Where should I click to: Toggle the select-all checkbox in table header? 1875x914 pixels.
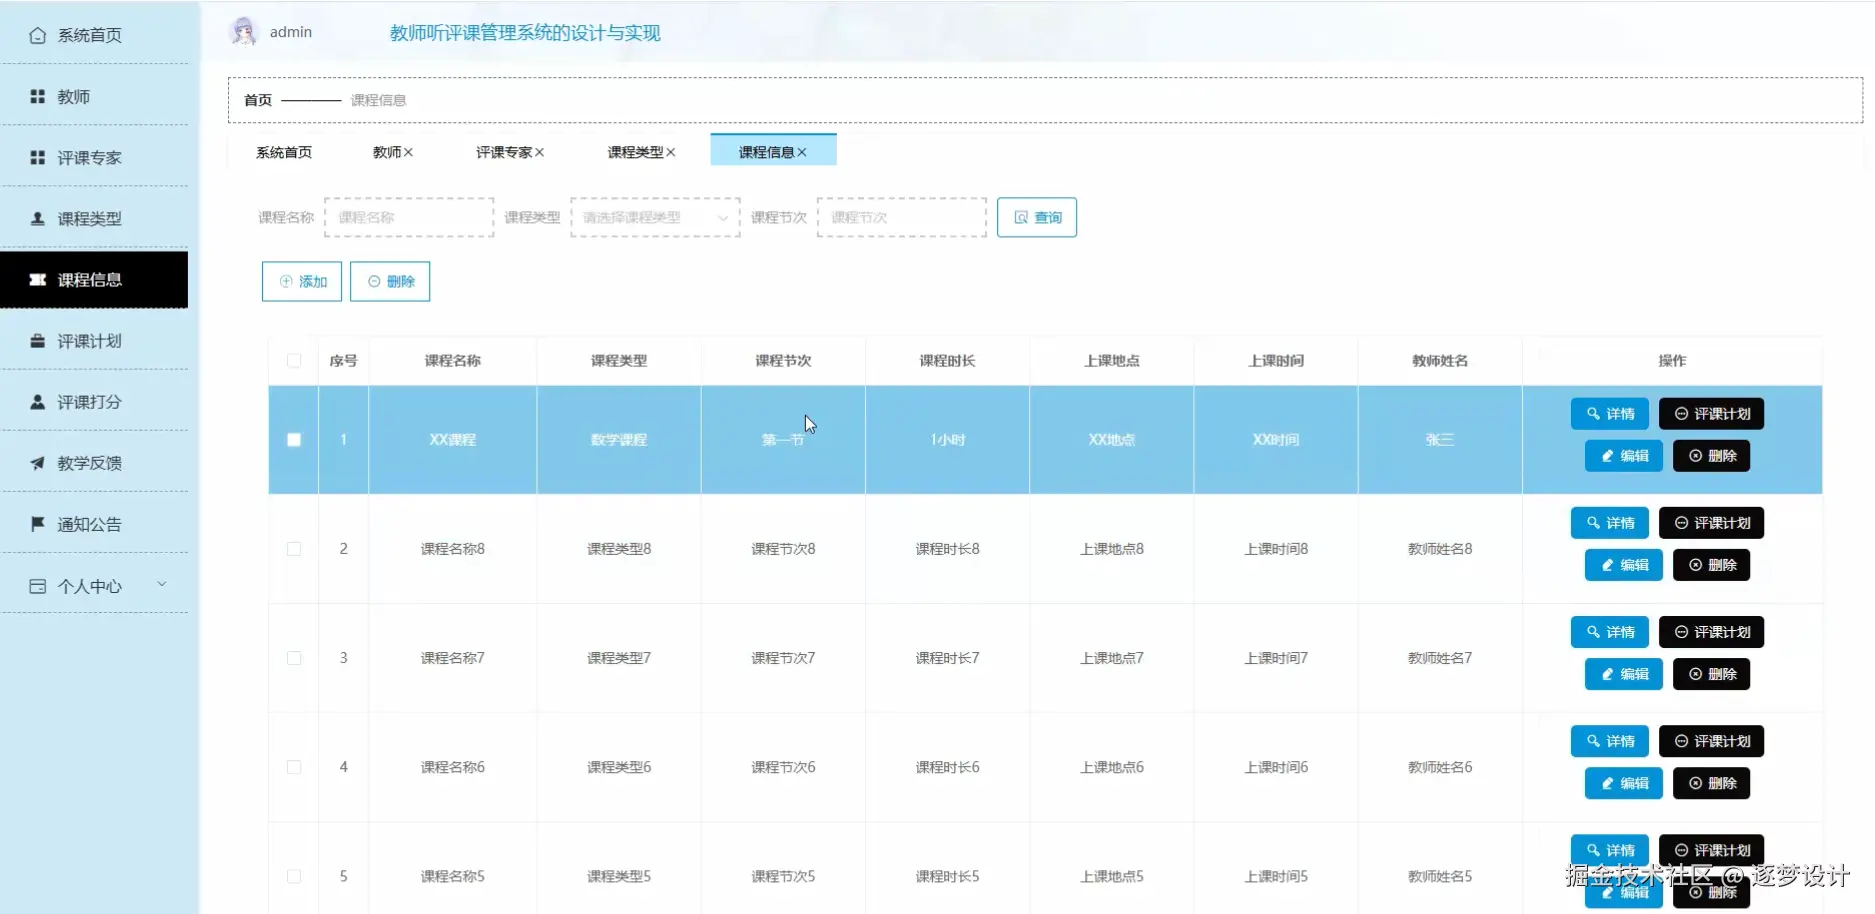[294, 361]
